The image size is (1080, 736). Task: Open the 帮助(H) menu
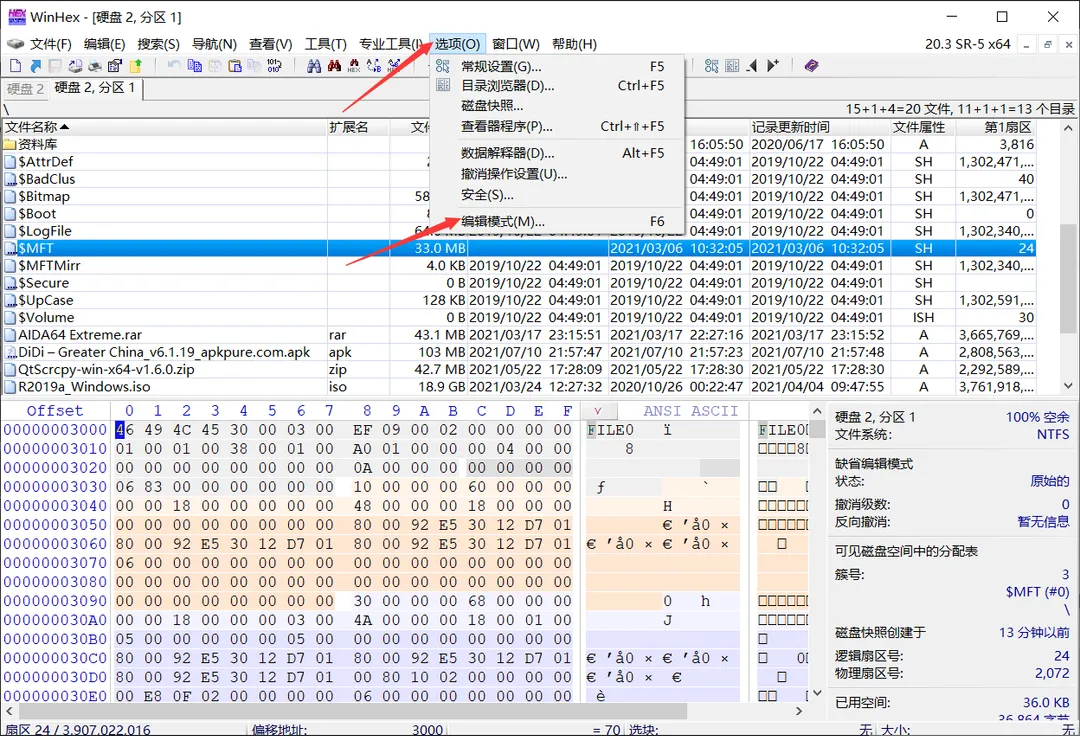[x=574, y=44]
